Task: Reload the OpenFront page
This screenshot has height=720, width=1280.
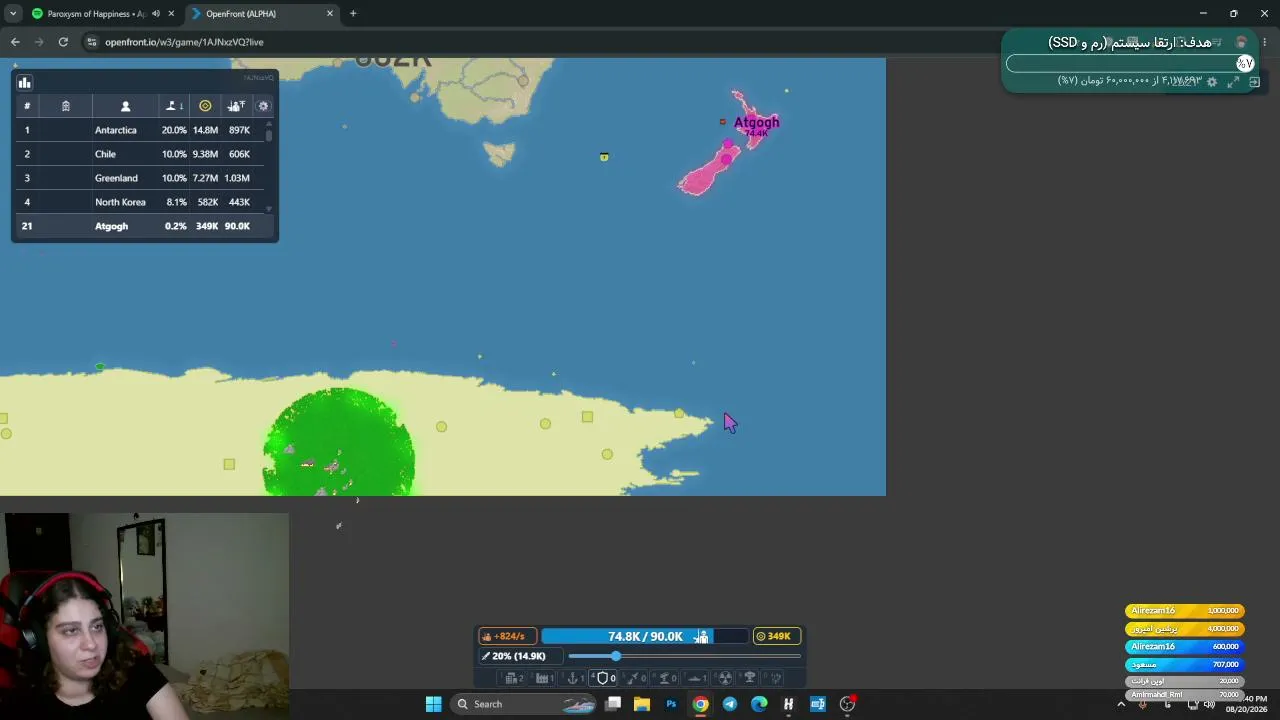Action: pyautogui.click(x=63, y=42)
